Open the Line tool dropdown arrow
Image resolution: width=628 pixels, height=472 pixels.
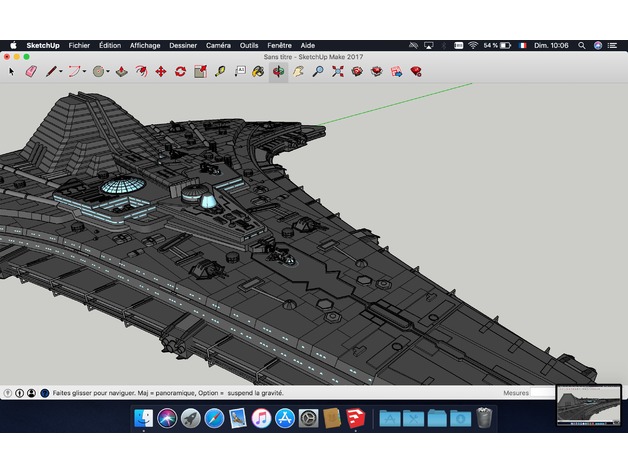point(61,72)
